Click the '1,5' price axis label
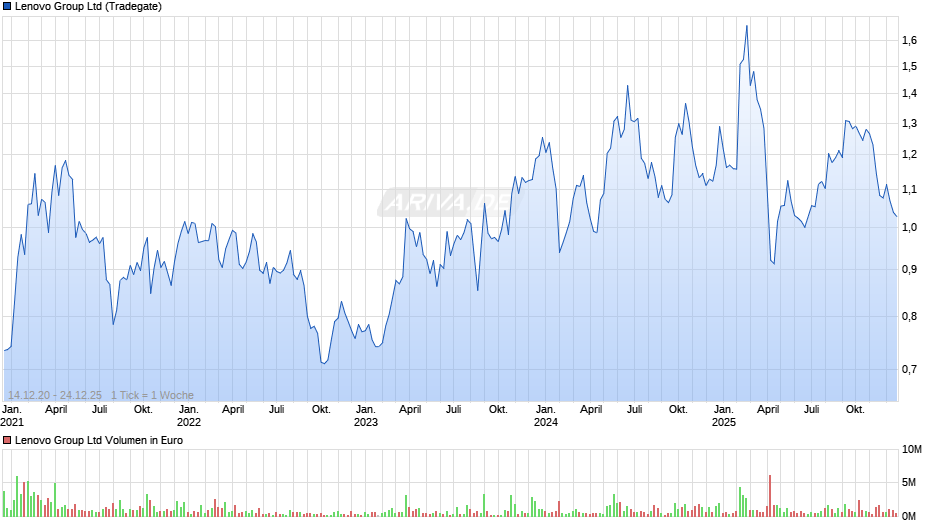940x526 pixels. [x=909, y=67]
